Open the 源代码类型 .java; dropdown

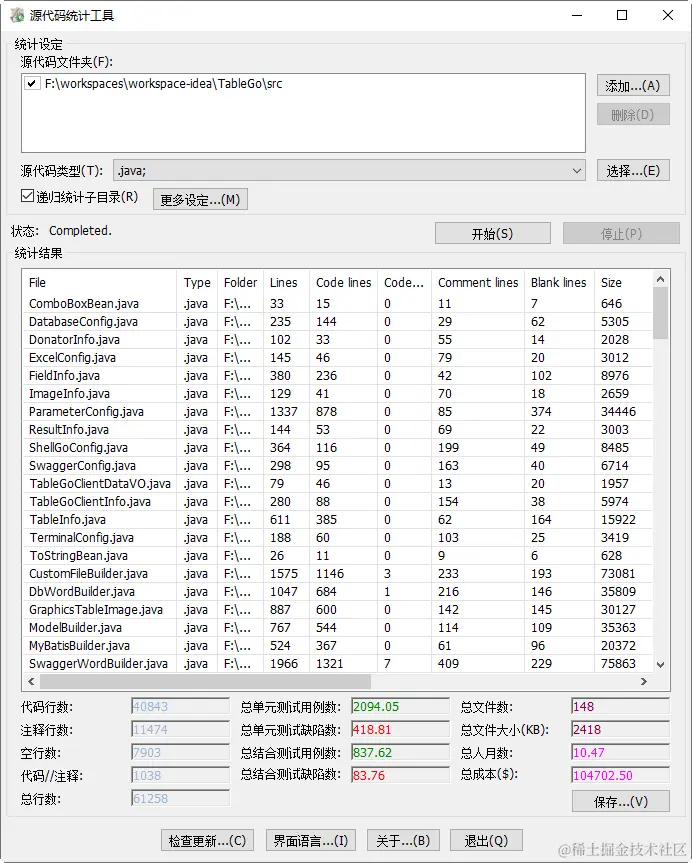[x=349, y=171]
